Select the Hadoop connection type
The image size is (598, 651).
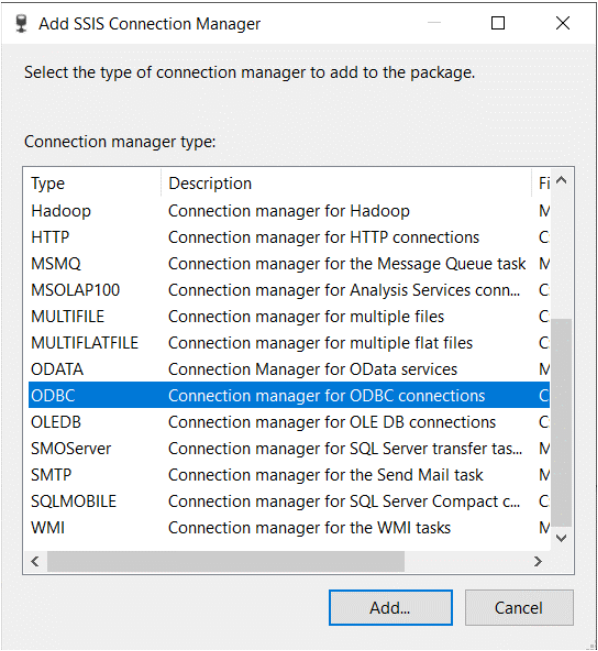click(289, 211)
